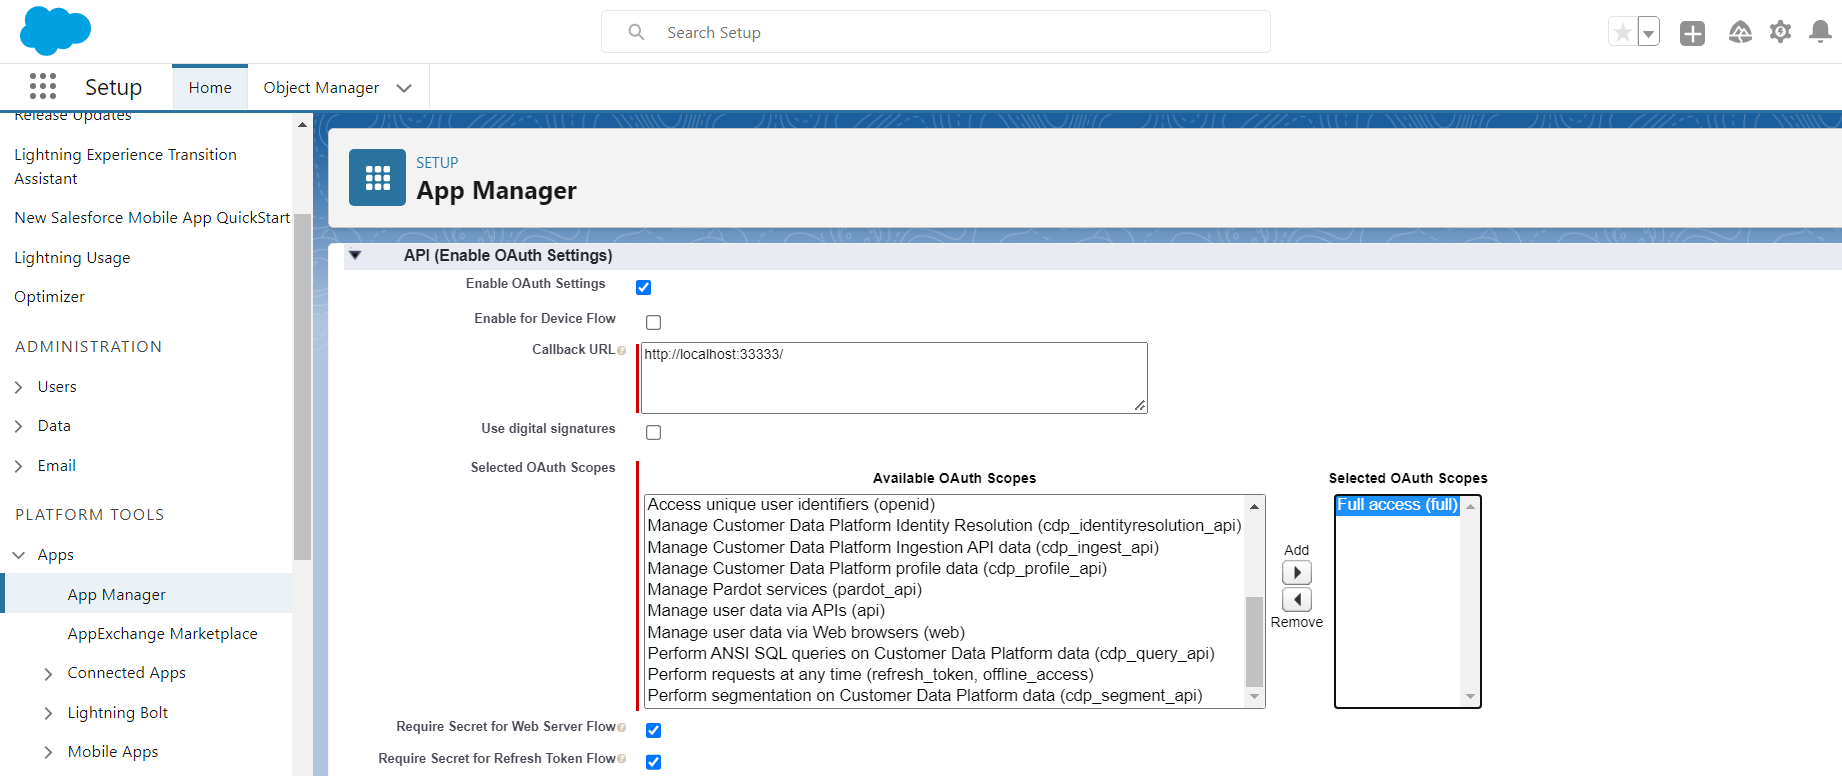
Task: Collapse the API OAuth Settings section
Action: coord(355,256)
